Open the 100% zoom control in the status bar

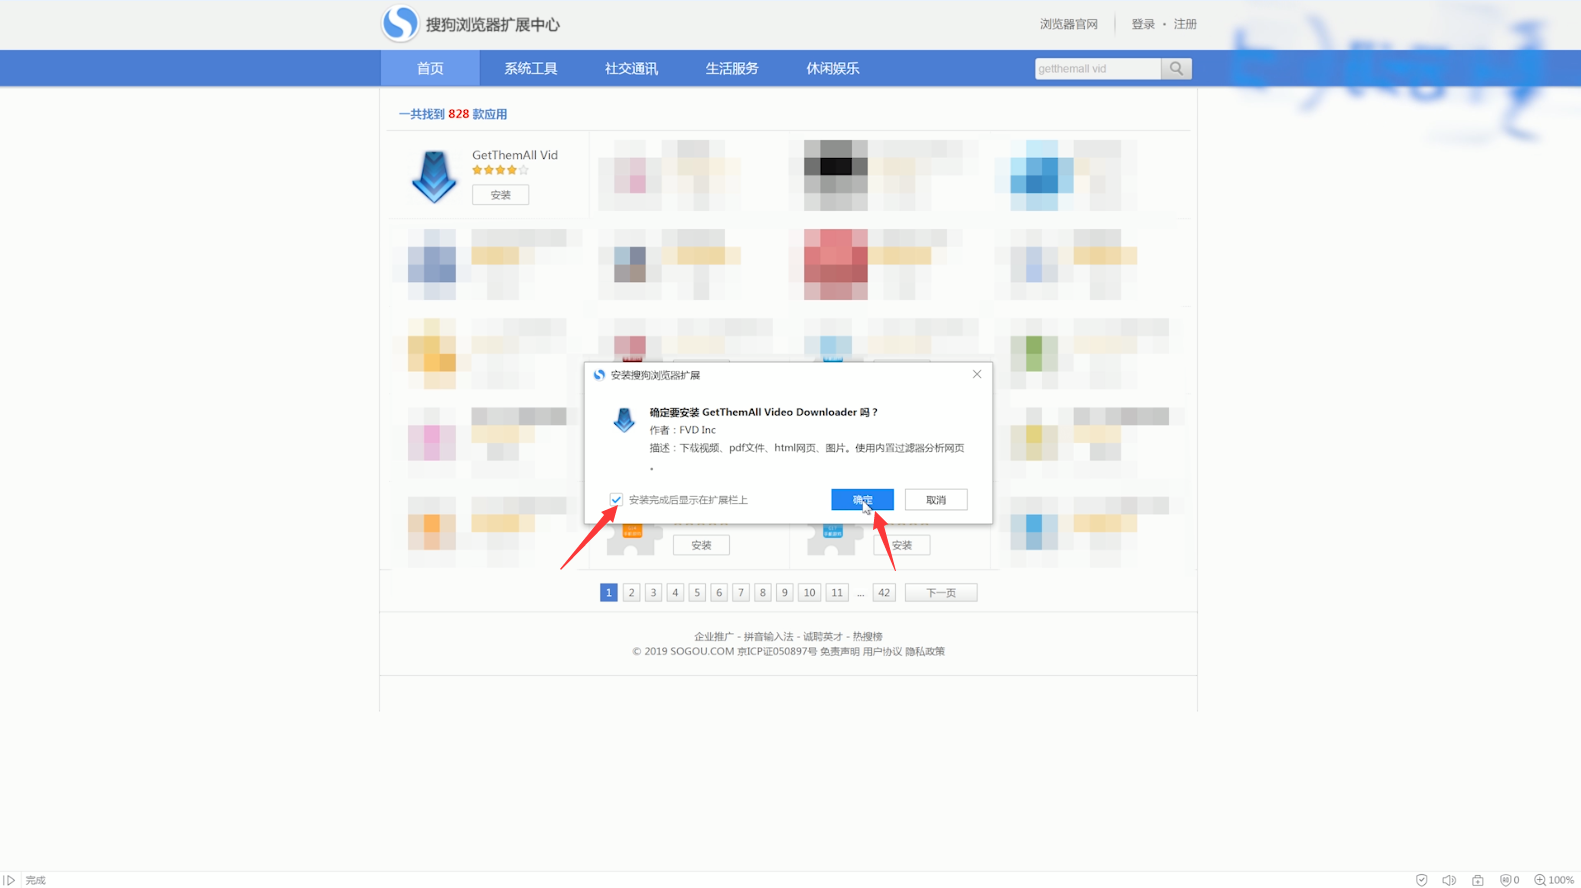click(1554, 880)
